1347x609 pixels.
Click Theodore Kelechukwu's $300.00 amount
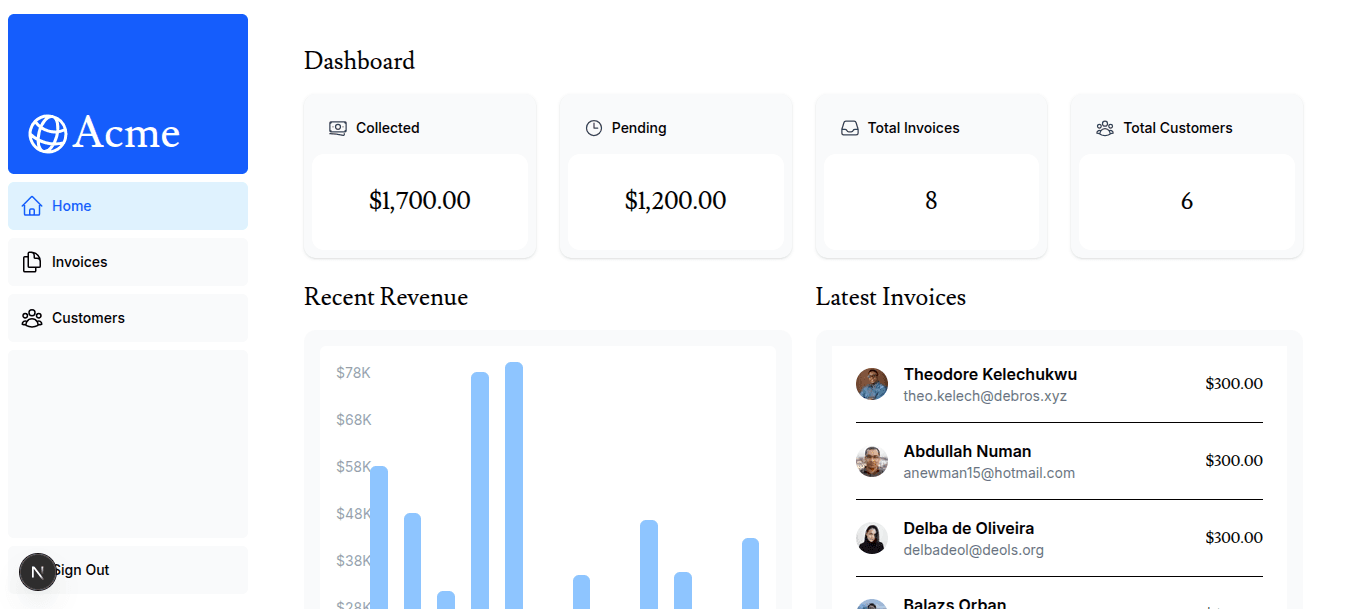coord(1234,384)
